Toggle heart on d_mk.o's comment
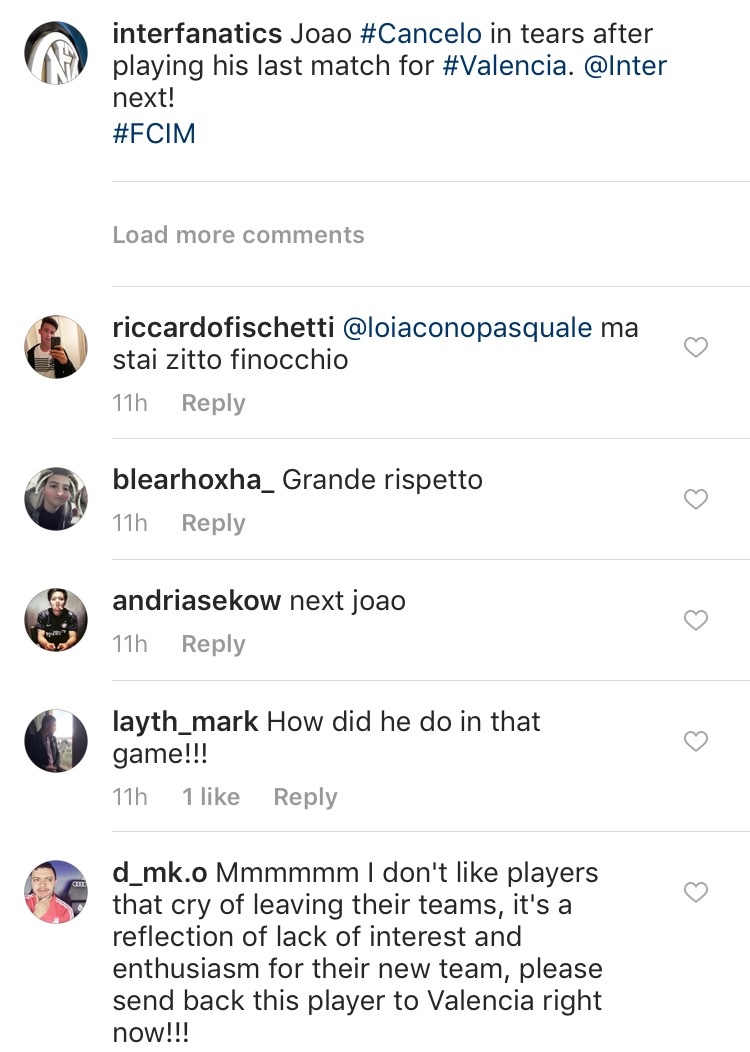Screen dimensions: 750x1052 pyautogui.click(x=695, y=892)
